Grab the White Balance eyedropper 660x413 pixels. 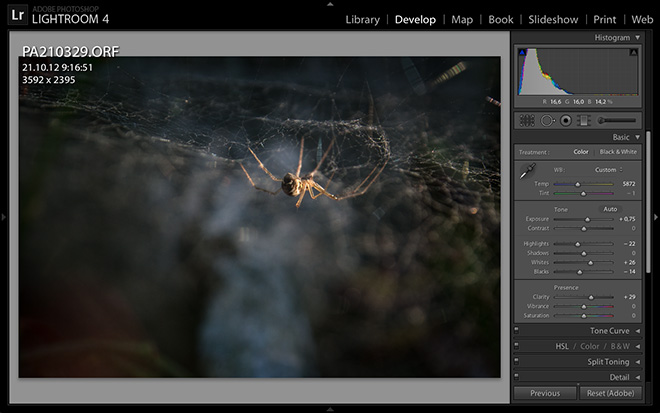(528, 172)
